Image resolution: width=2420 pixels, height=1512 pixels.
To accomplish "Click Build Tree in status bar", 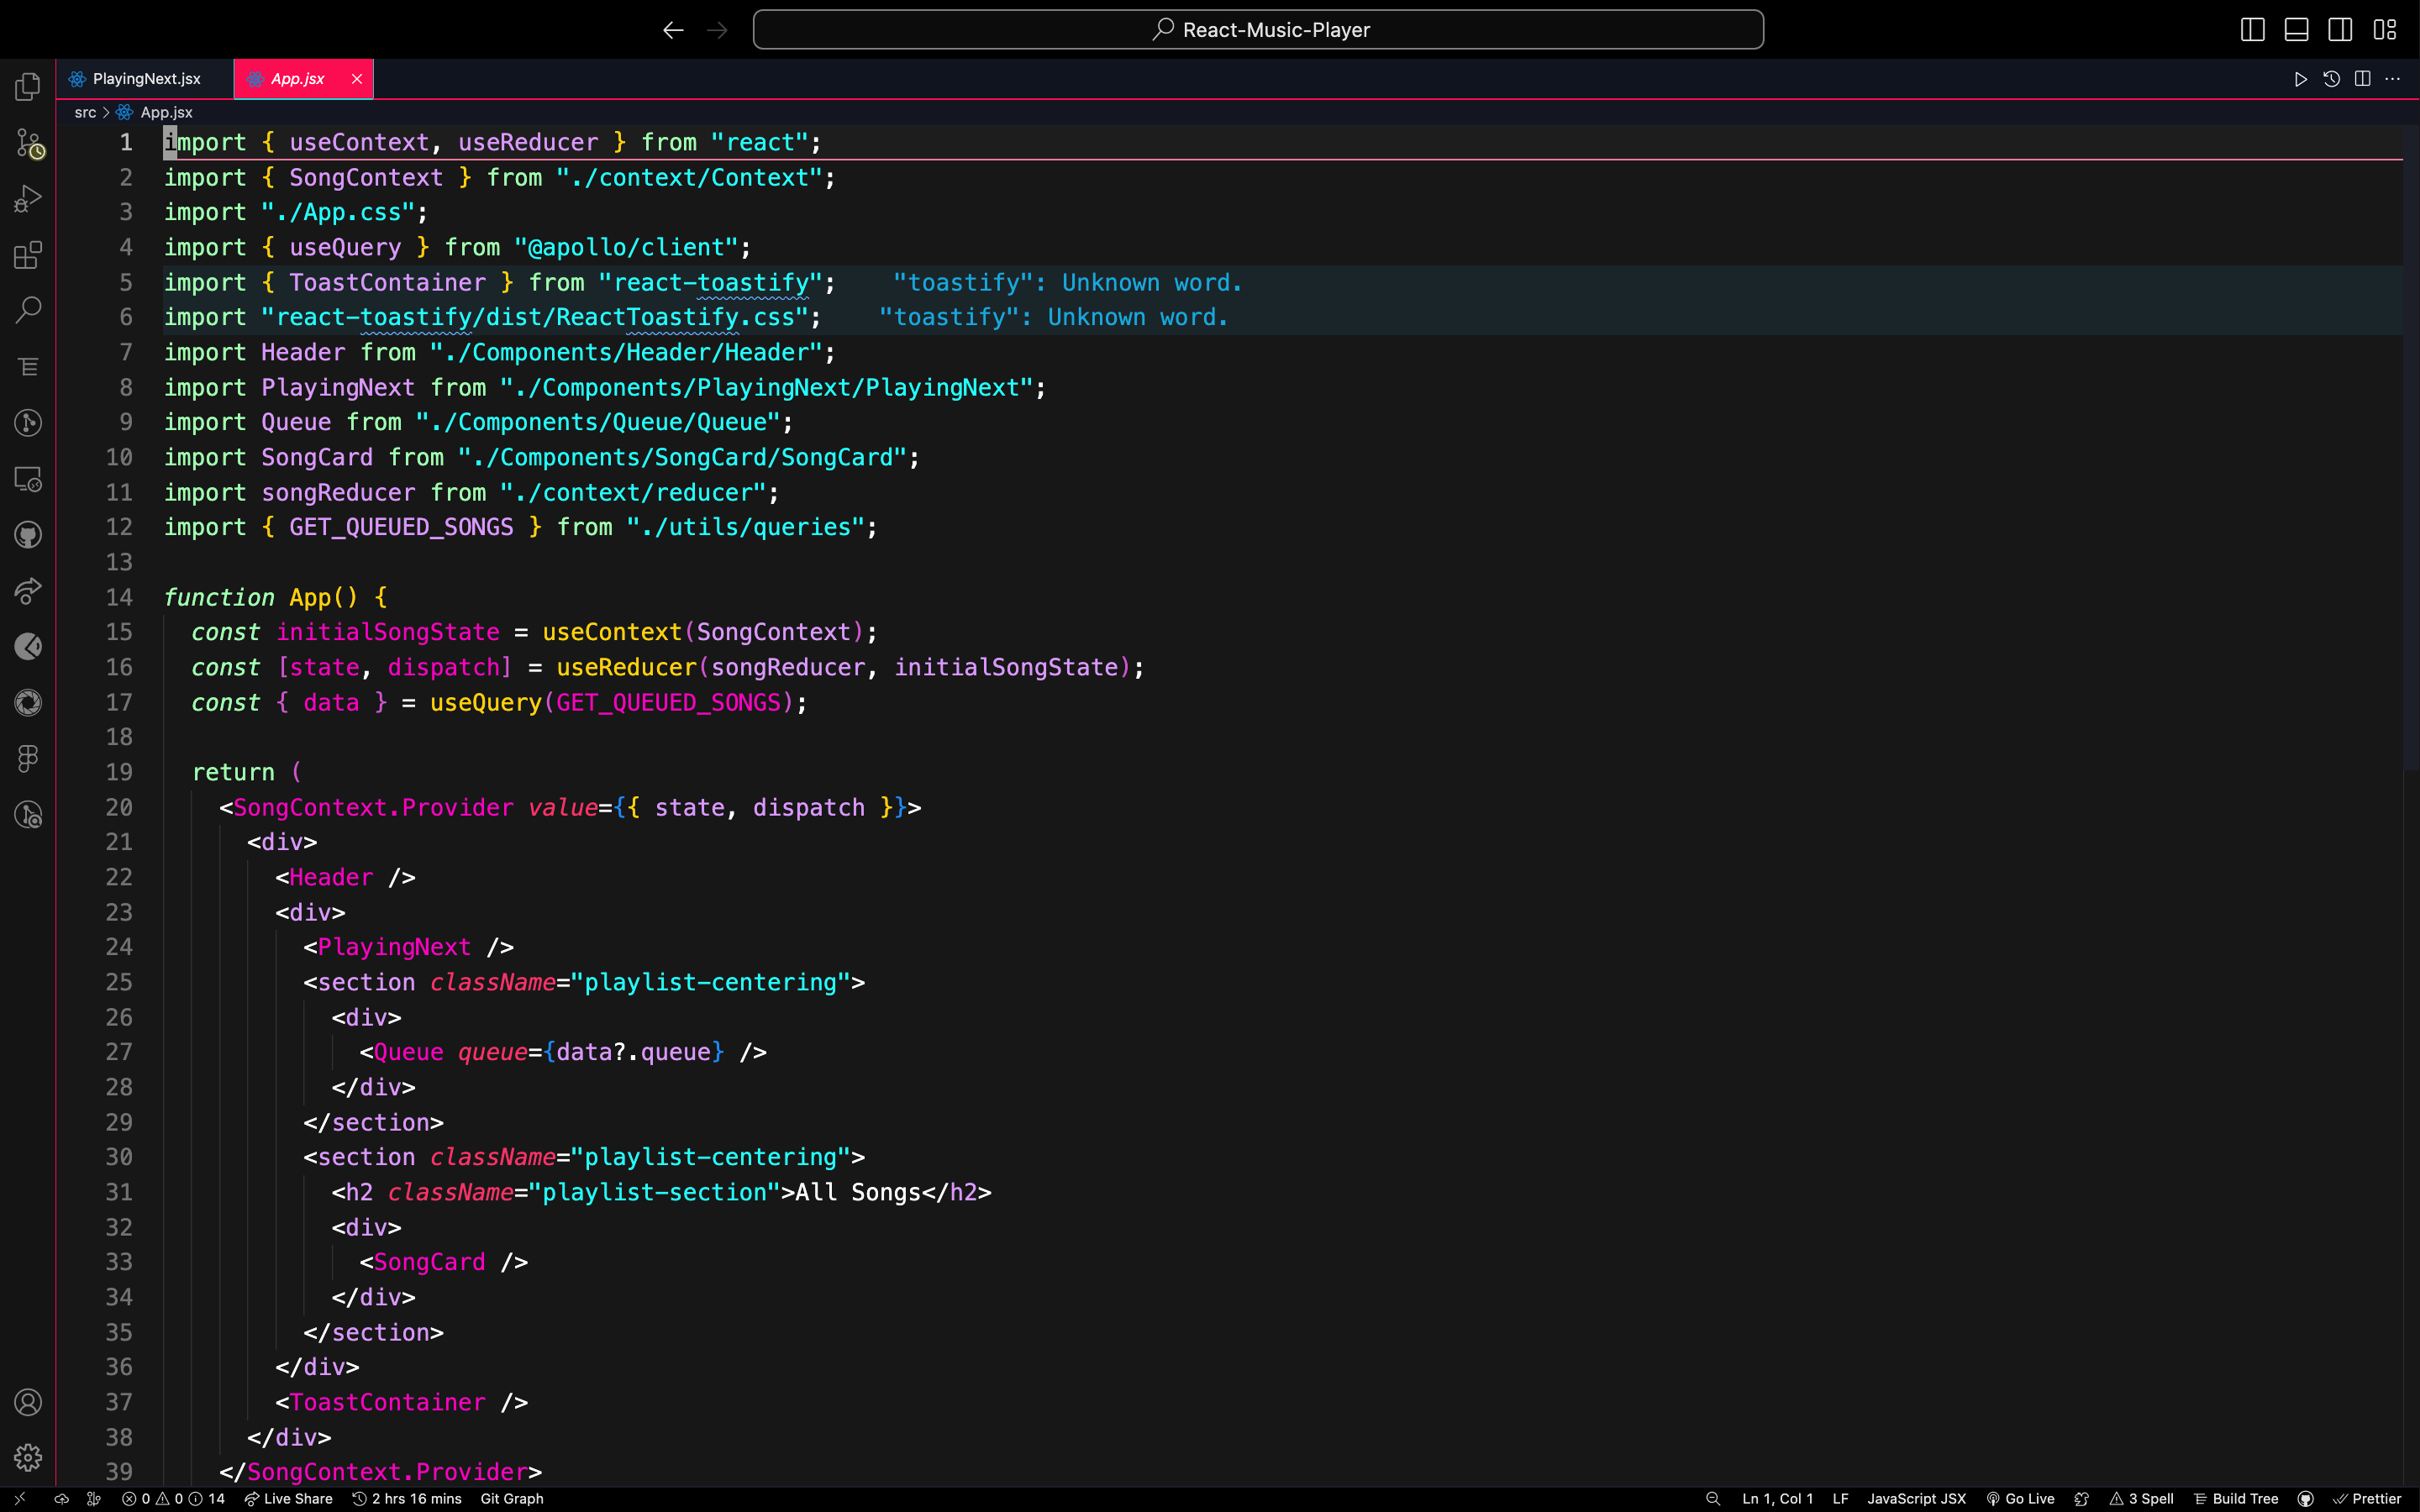I will [2236, 1498].
